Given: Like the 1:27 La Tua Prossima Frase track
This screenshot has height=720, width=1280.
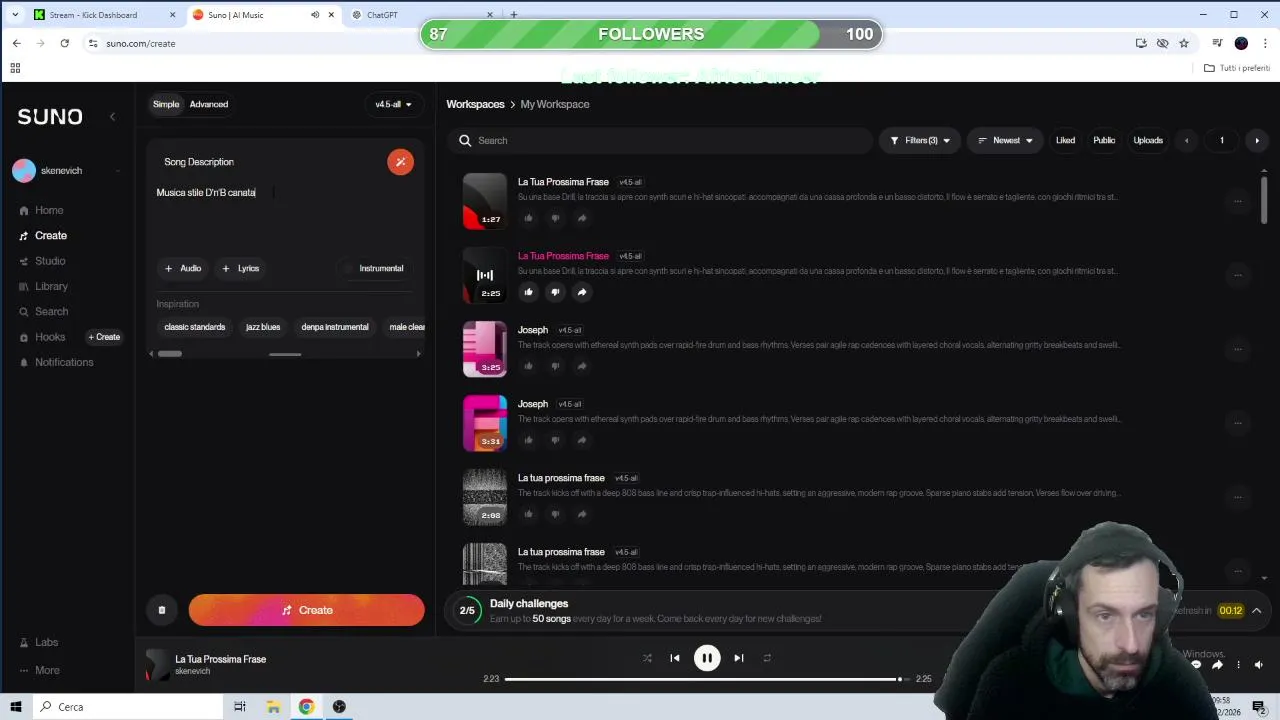Looking at the screenshot, I should pyautogui.click(x=528, y=218).
